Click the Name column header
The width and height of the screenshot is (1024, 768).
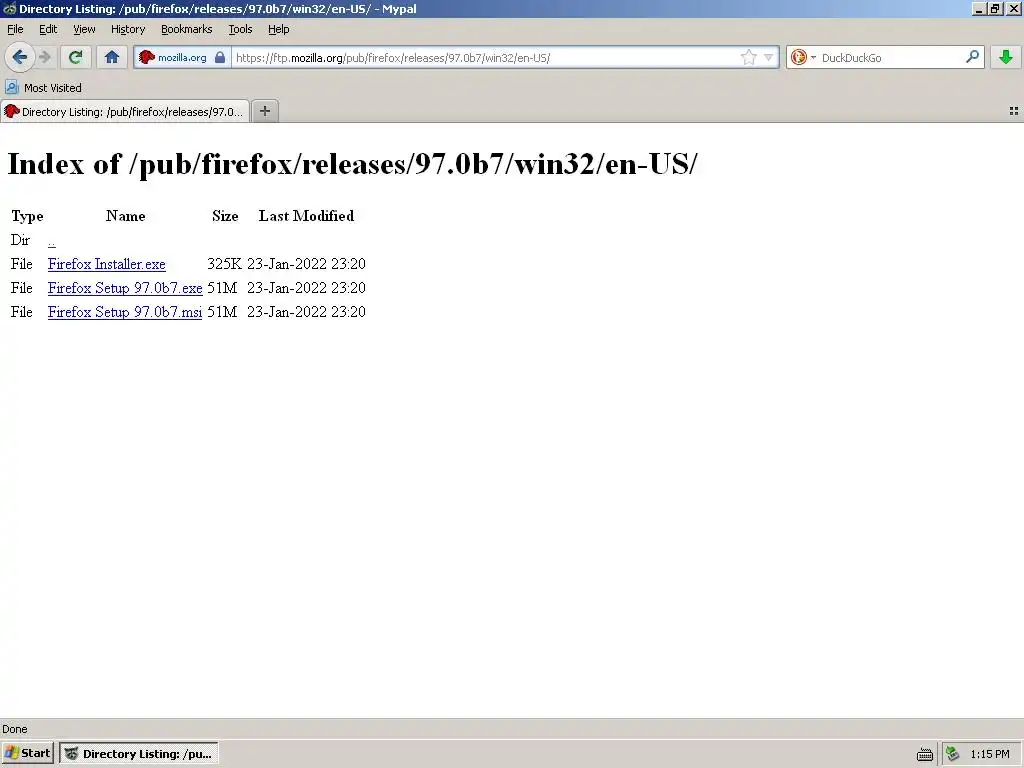[125, 216]
